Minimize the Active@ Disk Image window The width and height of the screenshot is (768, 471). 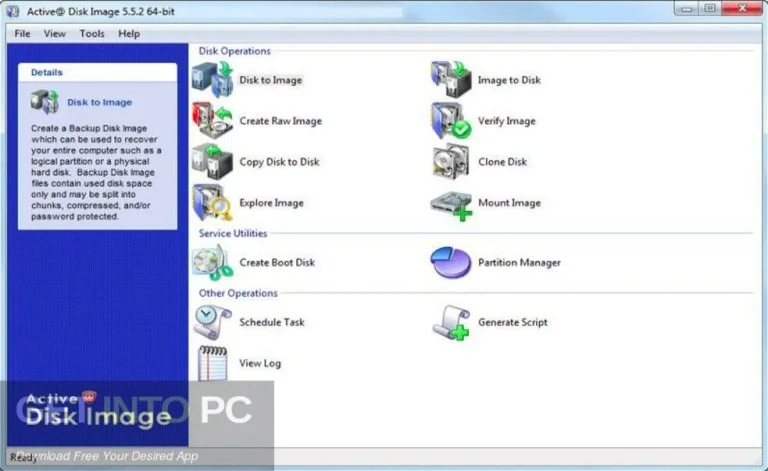pyautogui.click(x=686, y=8)
